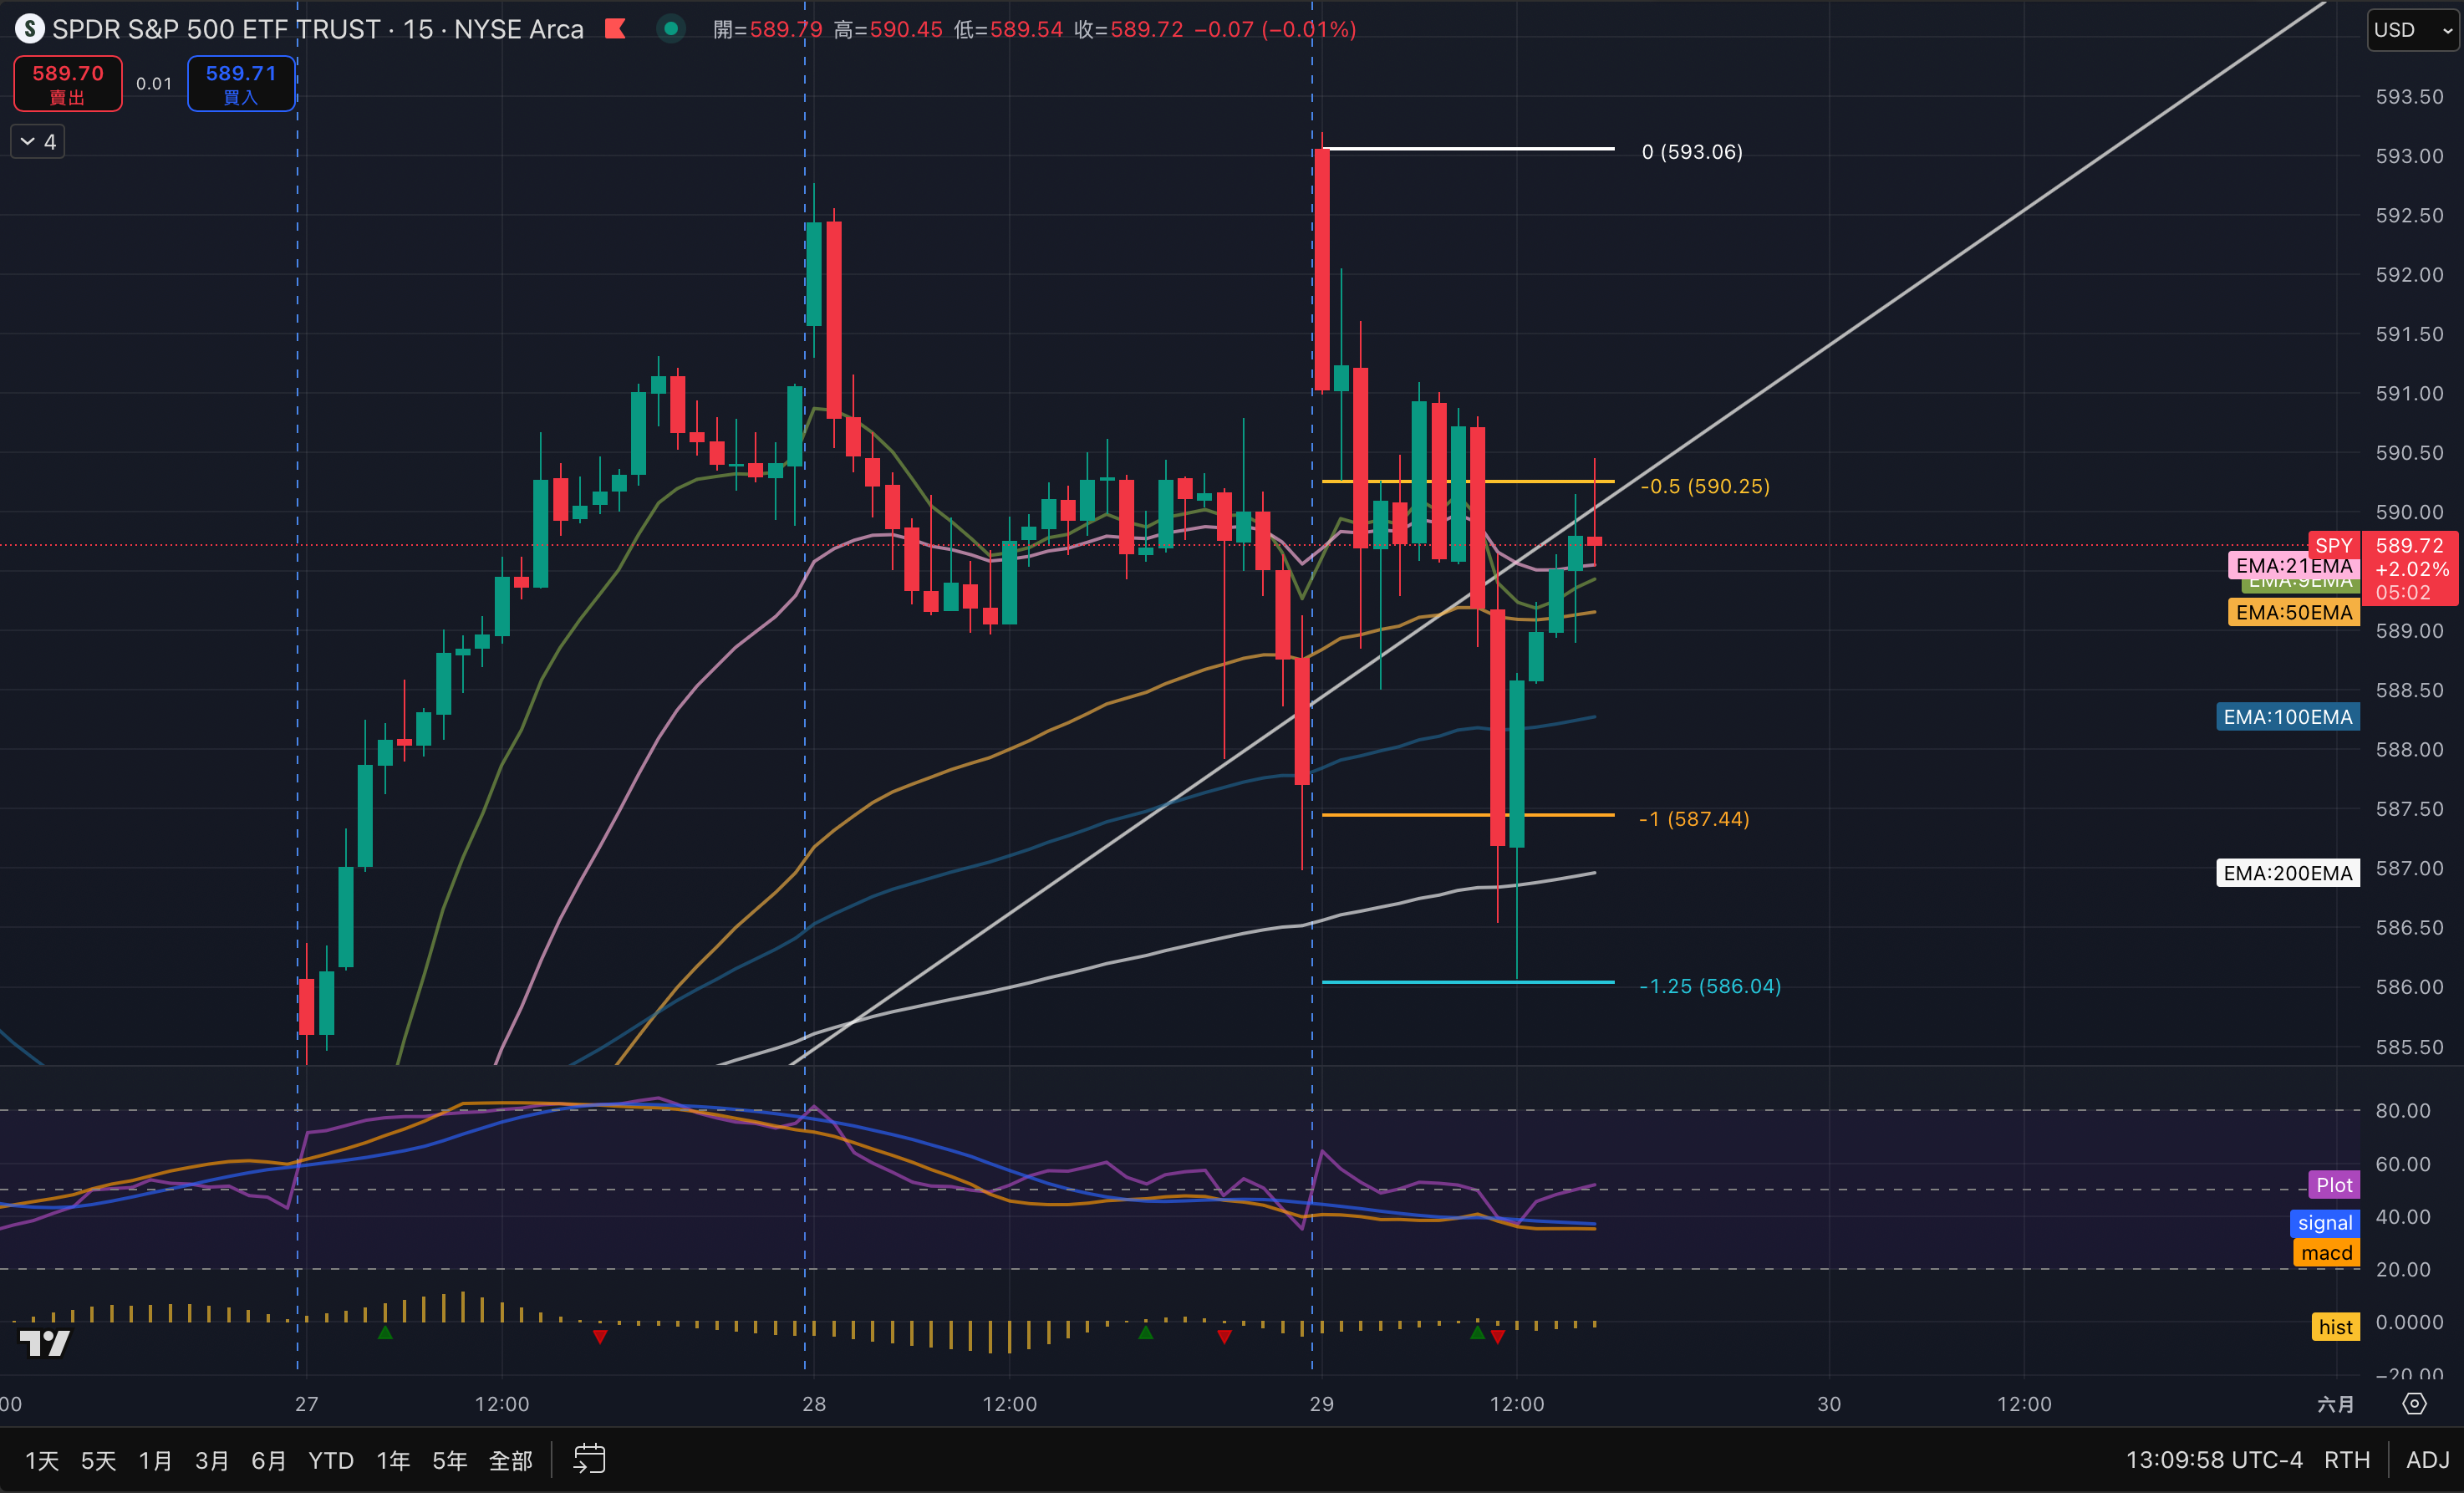Click the red down-triangle signal after 12:00 on 27
Viewport: 2464px width, 1493px height.
point(599,1336)
